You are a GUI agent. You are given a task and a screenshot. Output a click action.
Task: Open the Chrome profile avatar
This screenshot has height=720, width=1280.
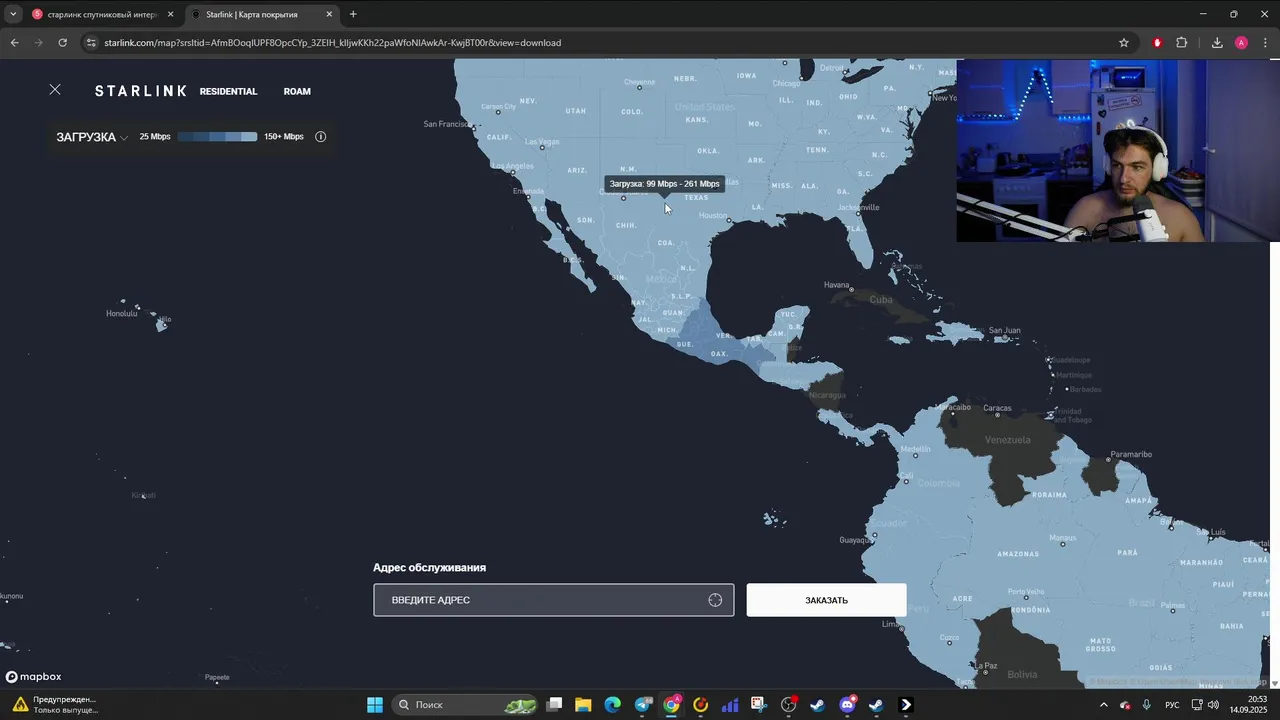click(1241, 43)
